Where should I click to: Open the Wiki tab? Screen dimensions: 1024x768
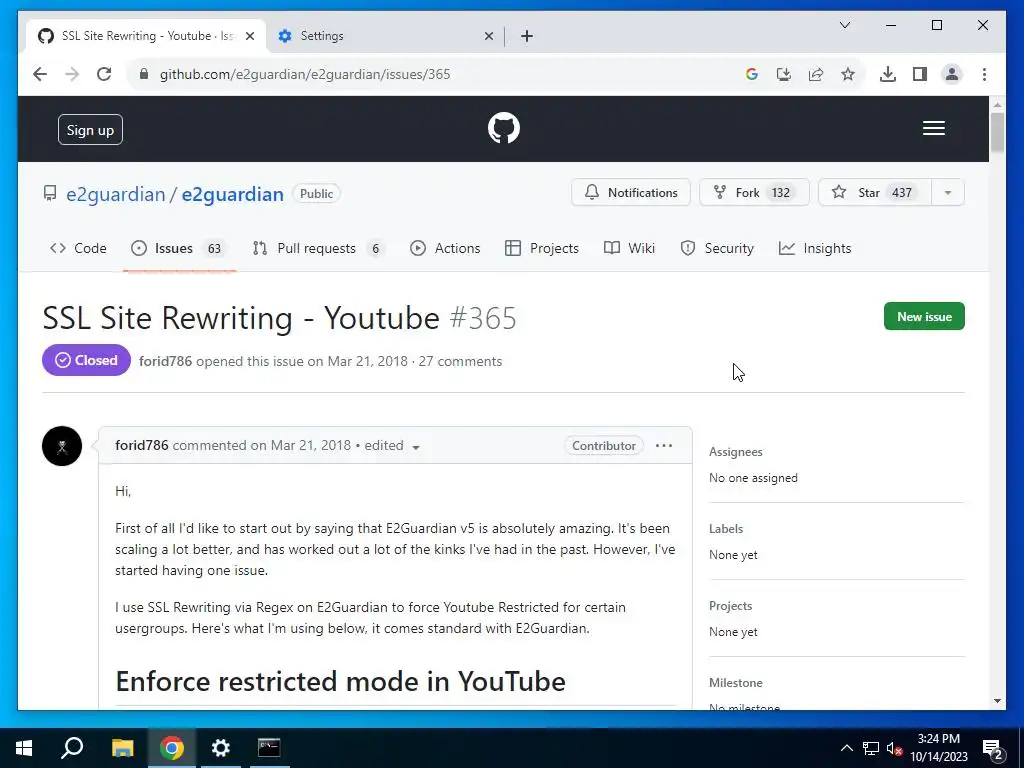click(x=630, y=248)
